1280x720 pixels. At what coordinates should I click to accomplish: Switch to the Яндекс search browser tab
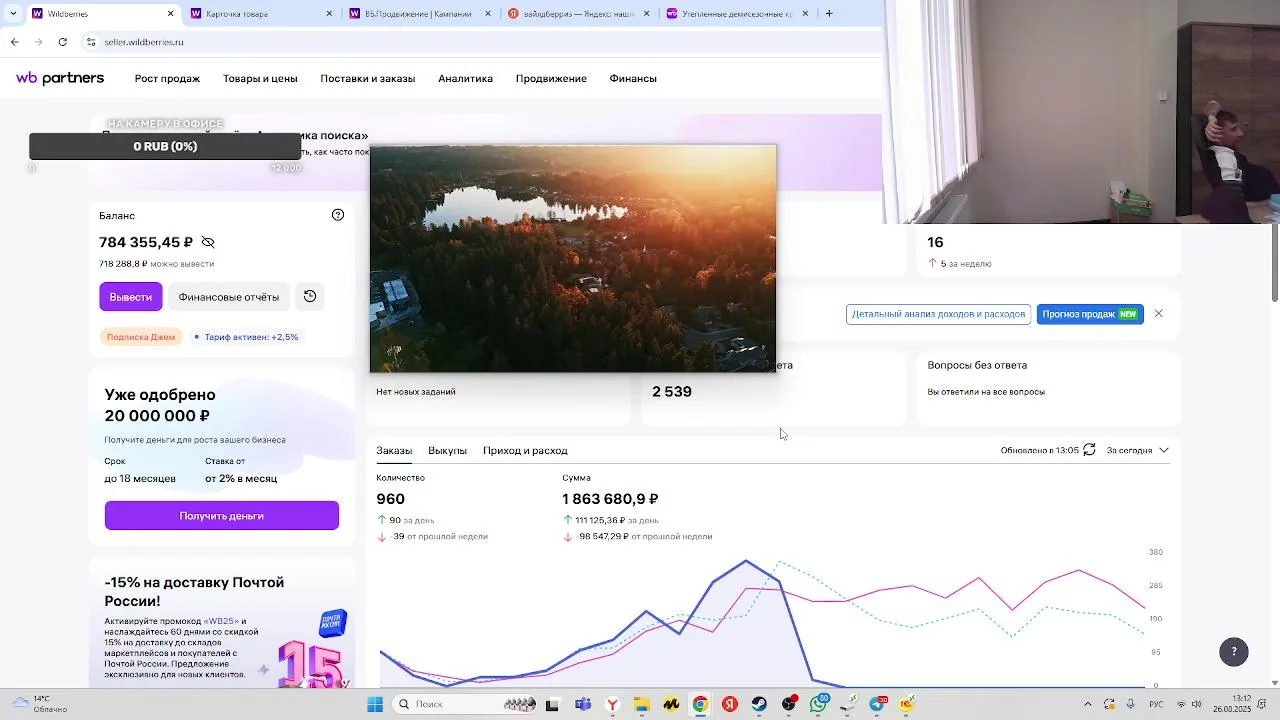(x=576, y=14)
